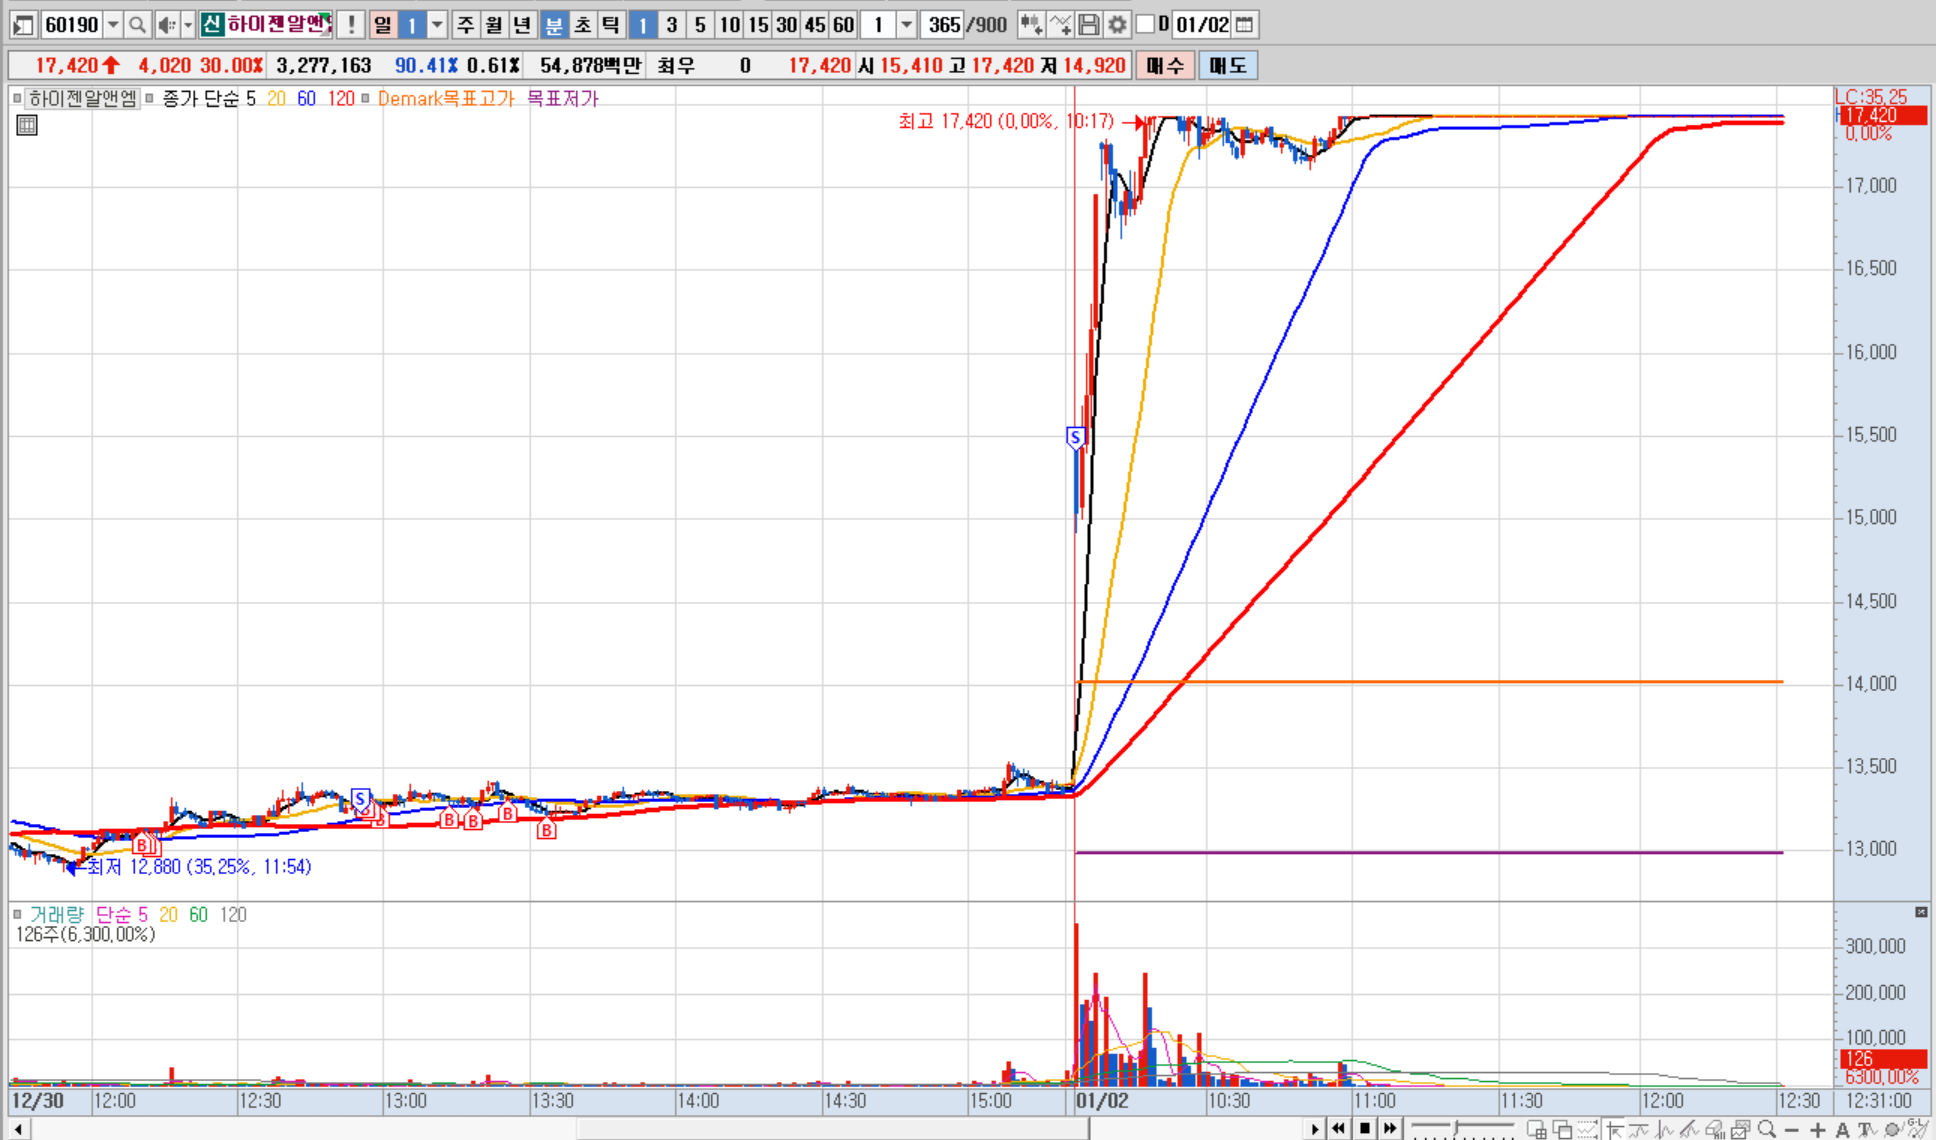
Task: Toggle the 거래량 volume indicator legend box
Action: [17, 914]
